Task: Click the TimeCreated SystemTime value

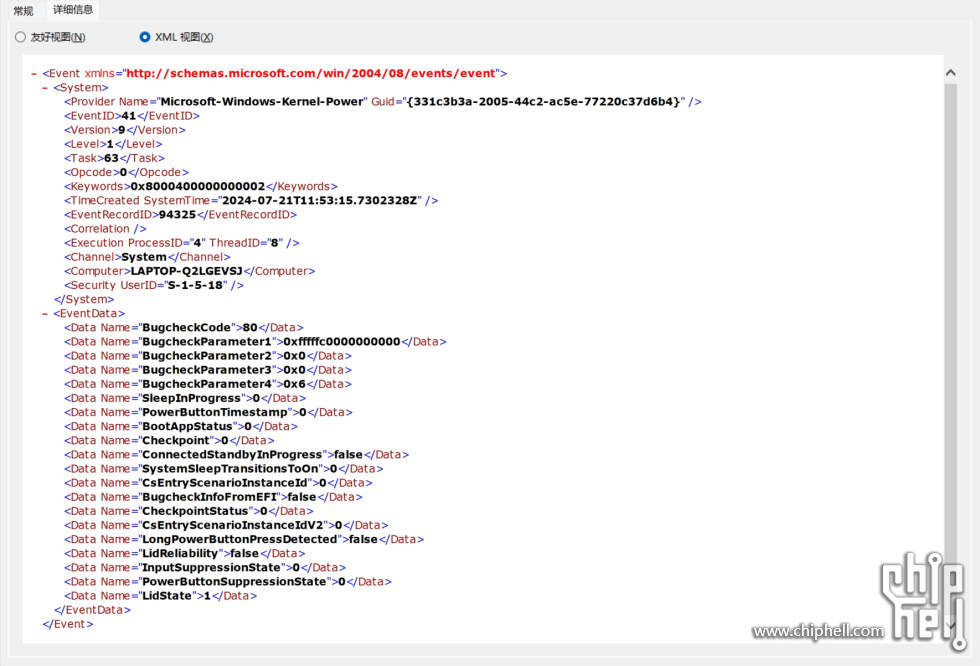Action: click(x=320, y=201)
